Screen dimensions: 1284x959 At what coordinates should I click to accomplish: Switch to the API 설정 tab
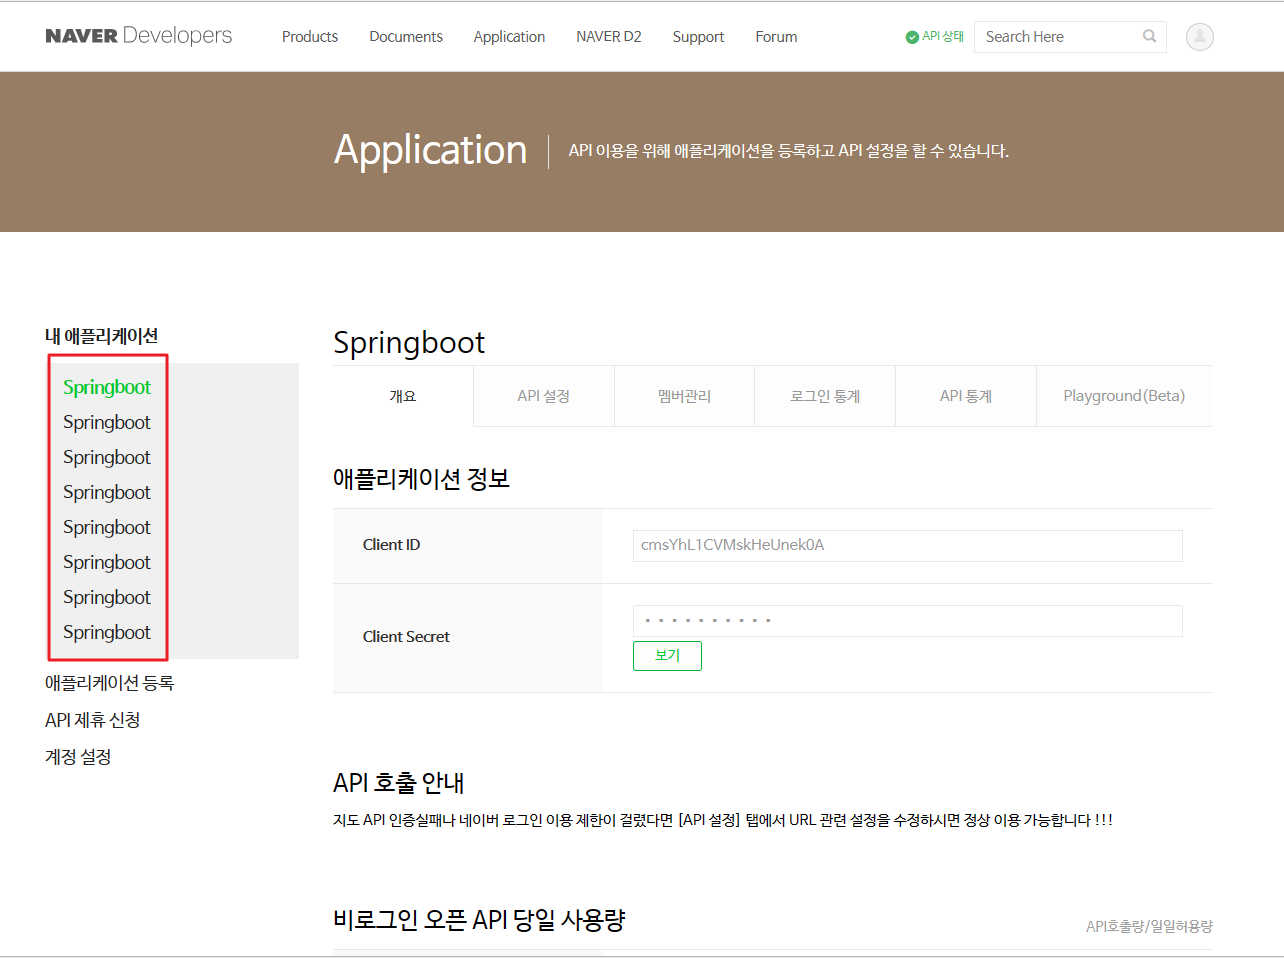544,396
